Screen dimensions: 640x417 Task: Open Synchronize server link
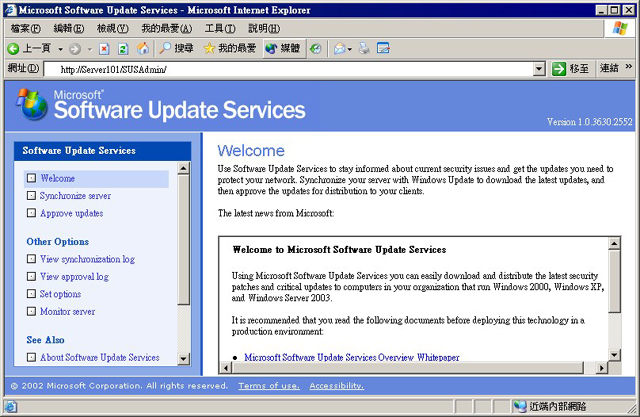pos(75,196)
